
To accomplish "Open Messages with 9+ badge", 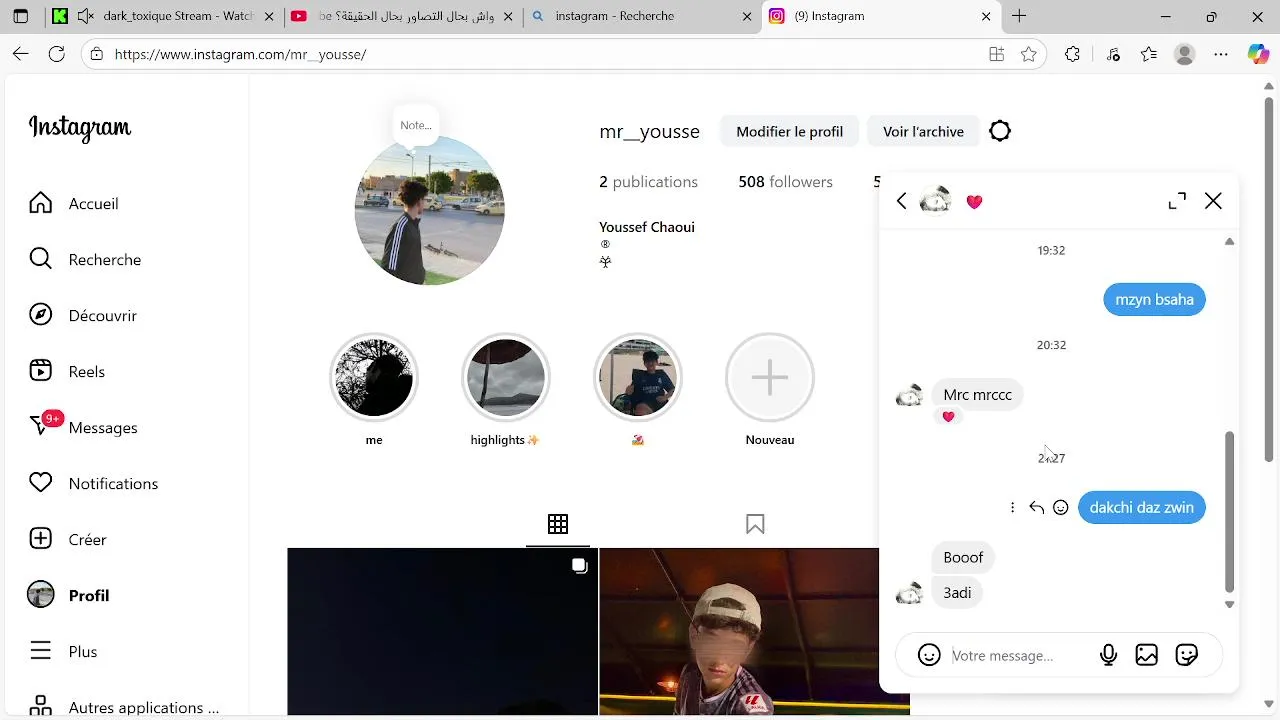I will (83, 427).
